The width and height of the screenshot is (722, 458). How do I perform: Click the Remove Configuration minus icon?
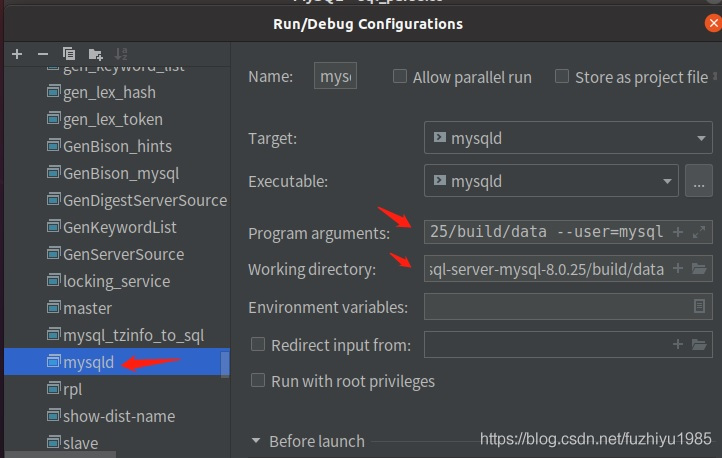[x=43, y=53]
